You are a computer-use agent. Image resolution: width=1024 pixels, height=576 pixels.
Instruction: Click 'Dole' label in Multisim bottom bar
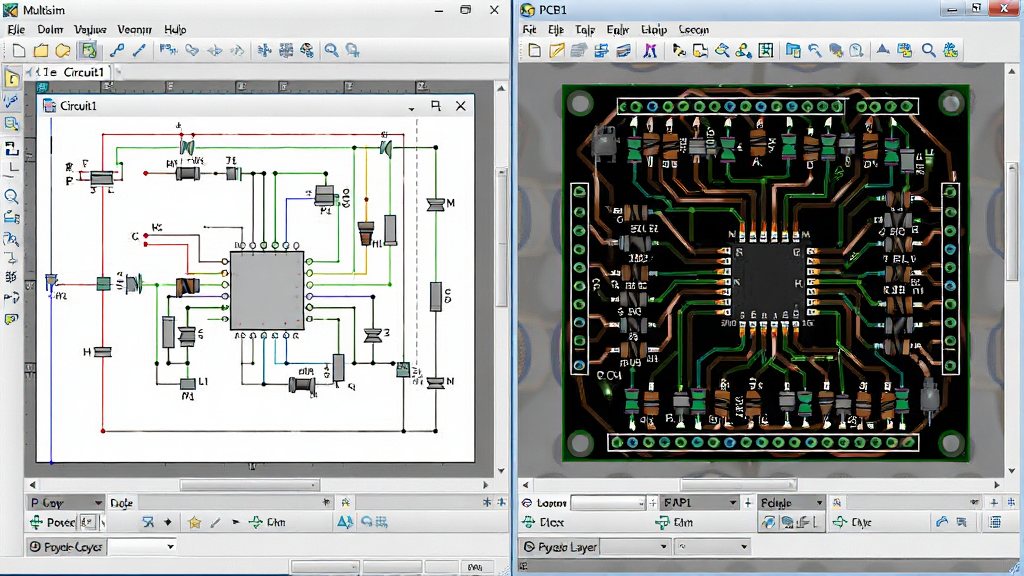[121, 502]
